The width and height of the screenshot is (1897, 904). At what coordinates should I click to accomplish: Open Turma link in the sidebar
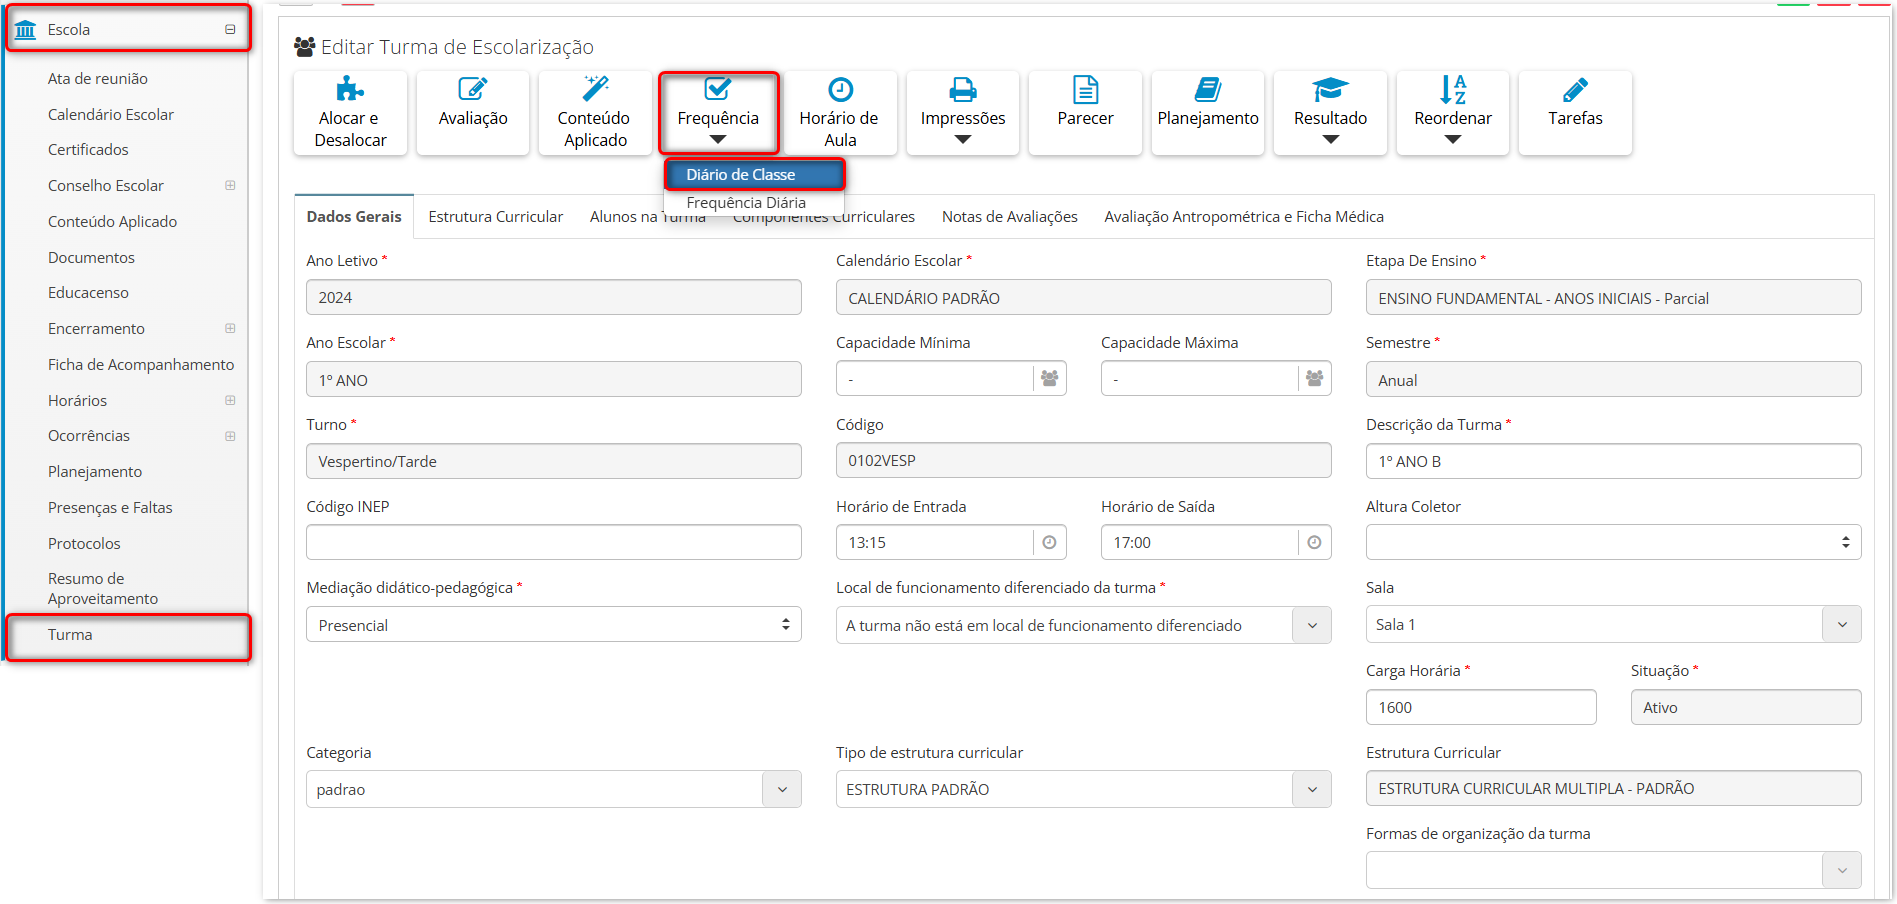click(x=70, y=635)
